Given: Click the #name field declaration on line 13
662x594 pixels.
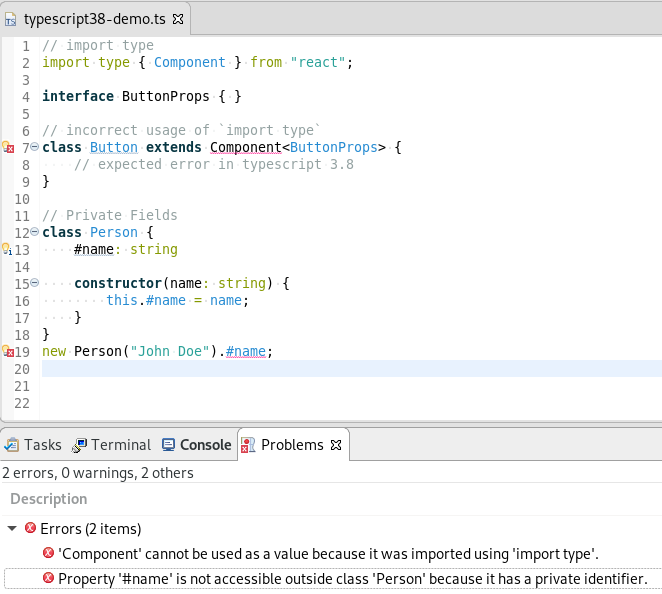Looking at the screenshot, I should pyautogui.click(x=94, y=249).
